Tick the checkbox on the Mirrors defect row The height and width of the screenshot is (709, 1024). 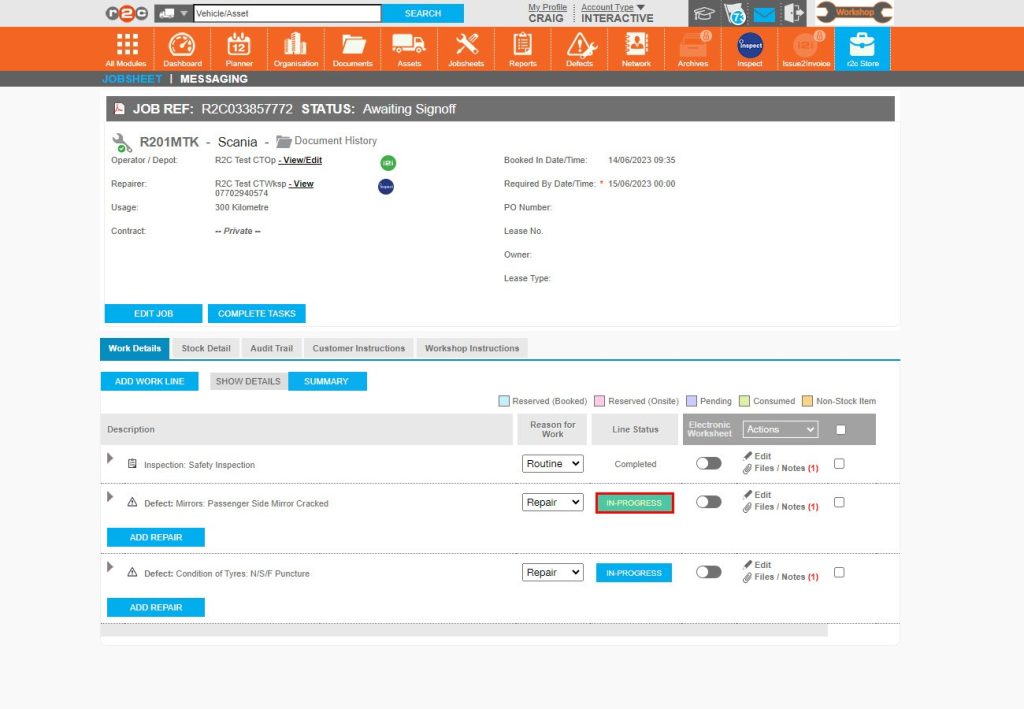click(839, 502)
